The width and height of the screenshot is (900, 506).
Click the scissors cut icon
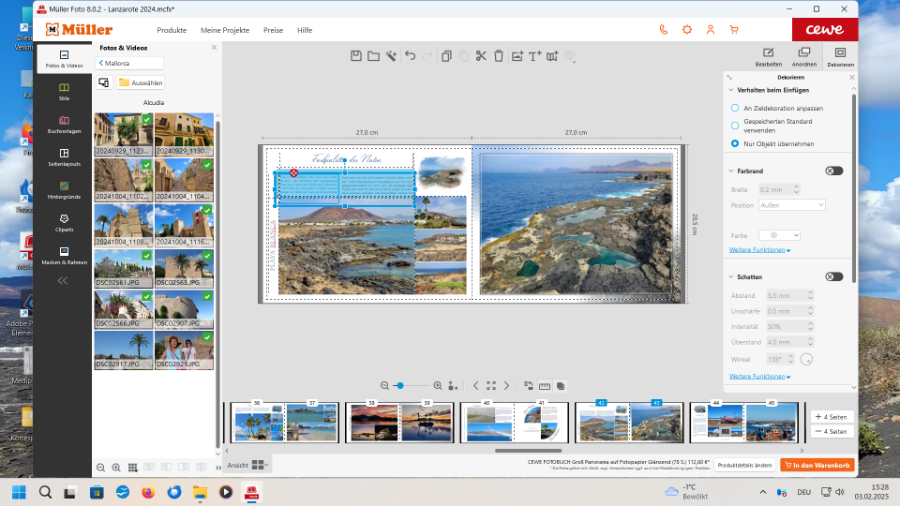[x=481, y=56]
